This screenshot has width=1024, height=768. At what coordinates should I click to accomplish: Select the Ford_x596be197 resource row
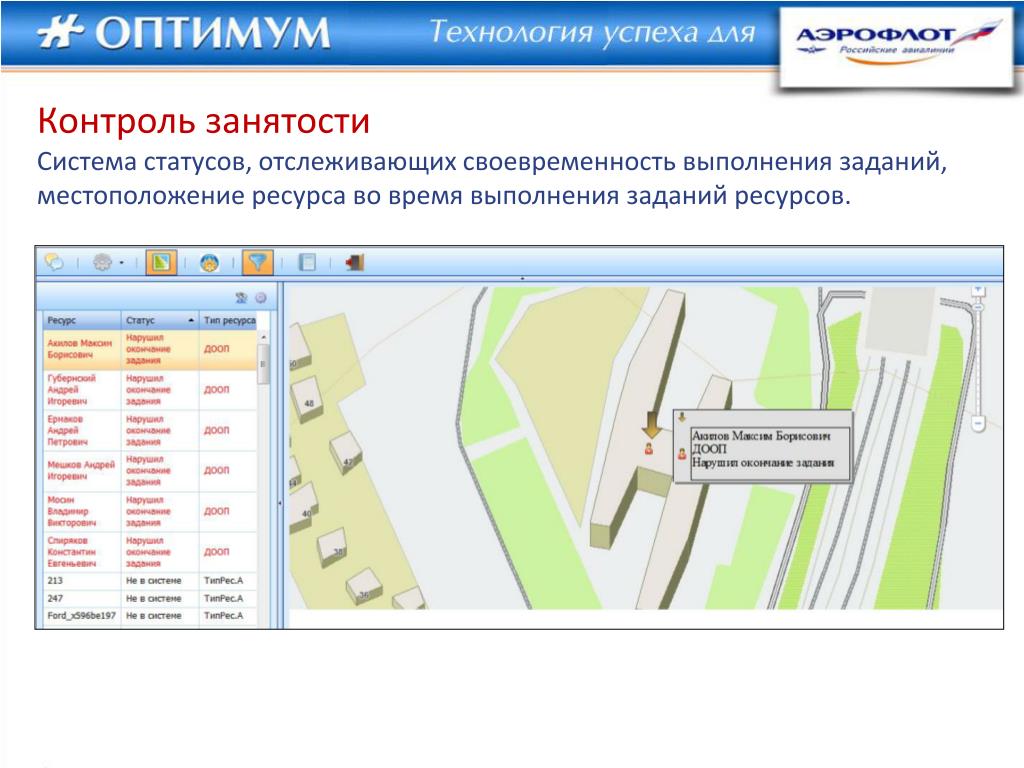click(81, 616)
